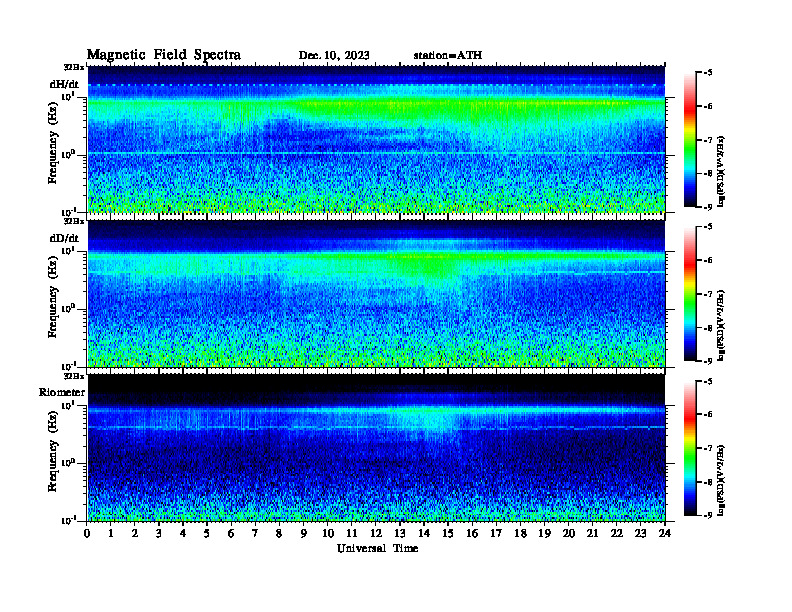792x612 pixels.
Task: Click hour '9' on time axis
Action: click(x=304, y=534)
